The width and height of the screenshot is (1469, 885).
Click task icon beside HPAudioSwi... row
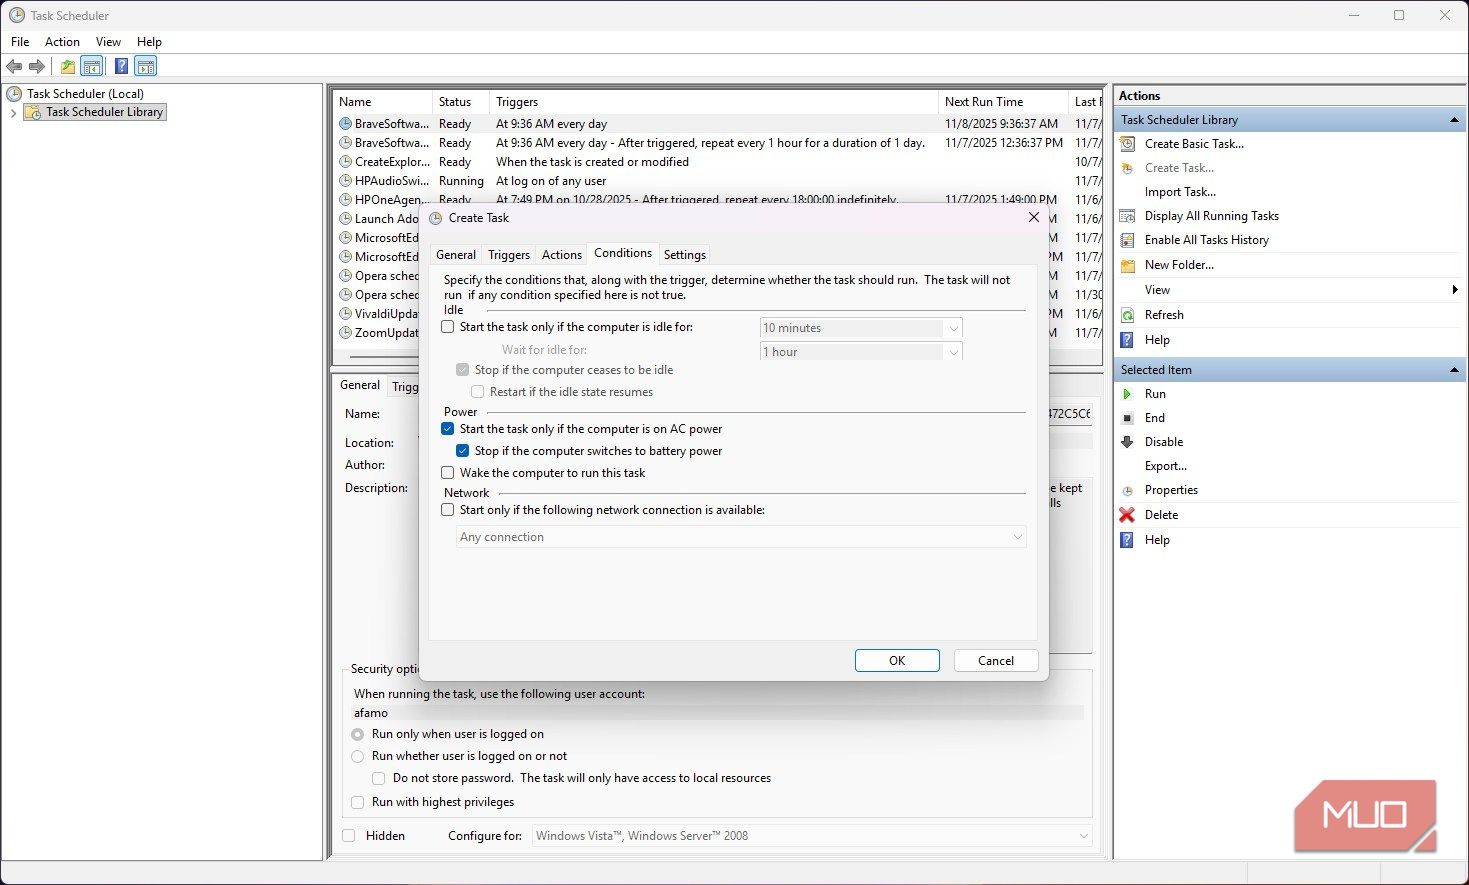tap(345, 181)
